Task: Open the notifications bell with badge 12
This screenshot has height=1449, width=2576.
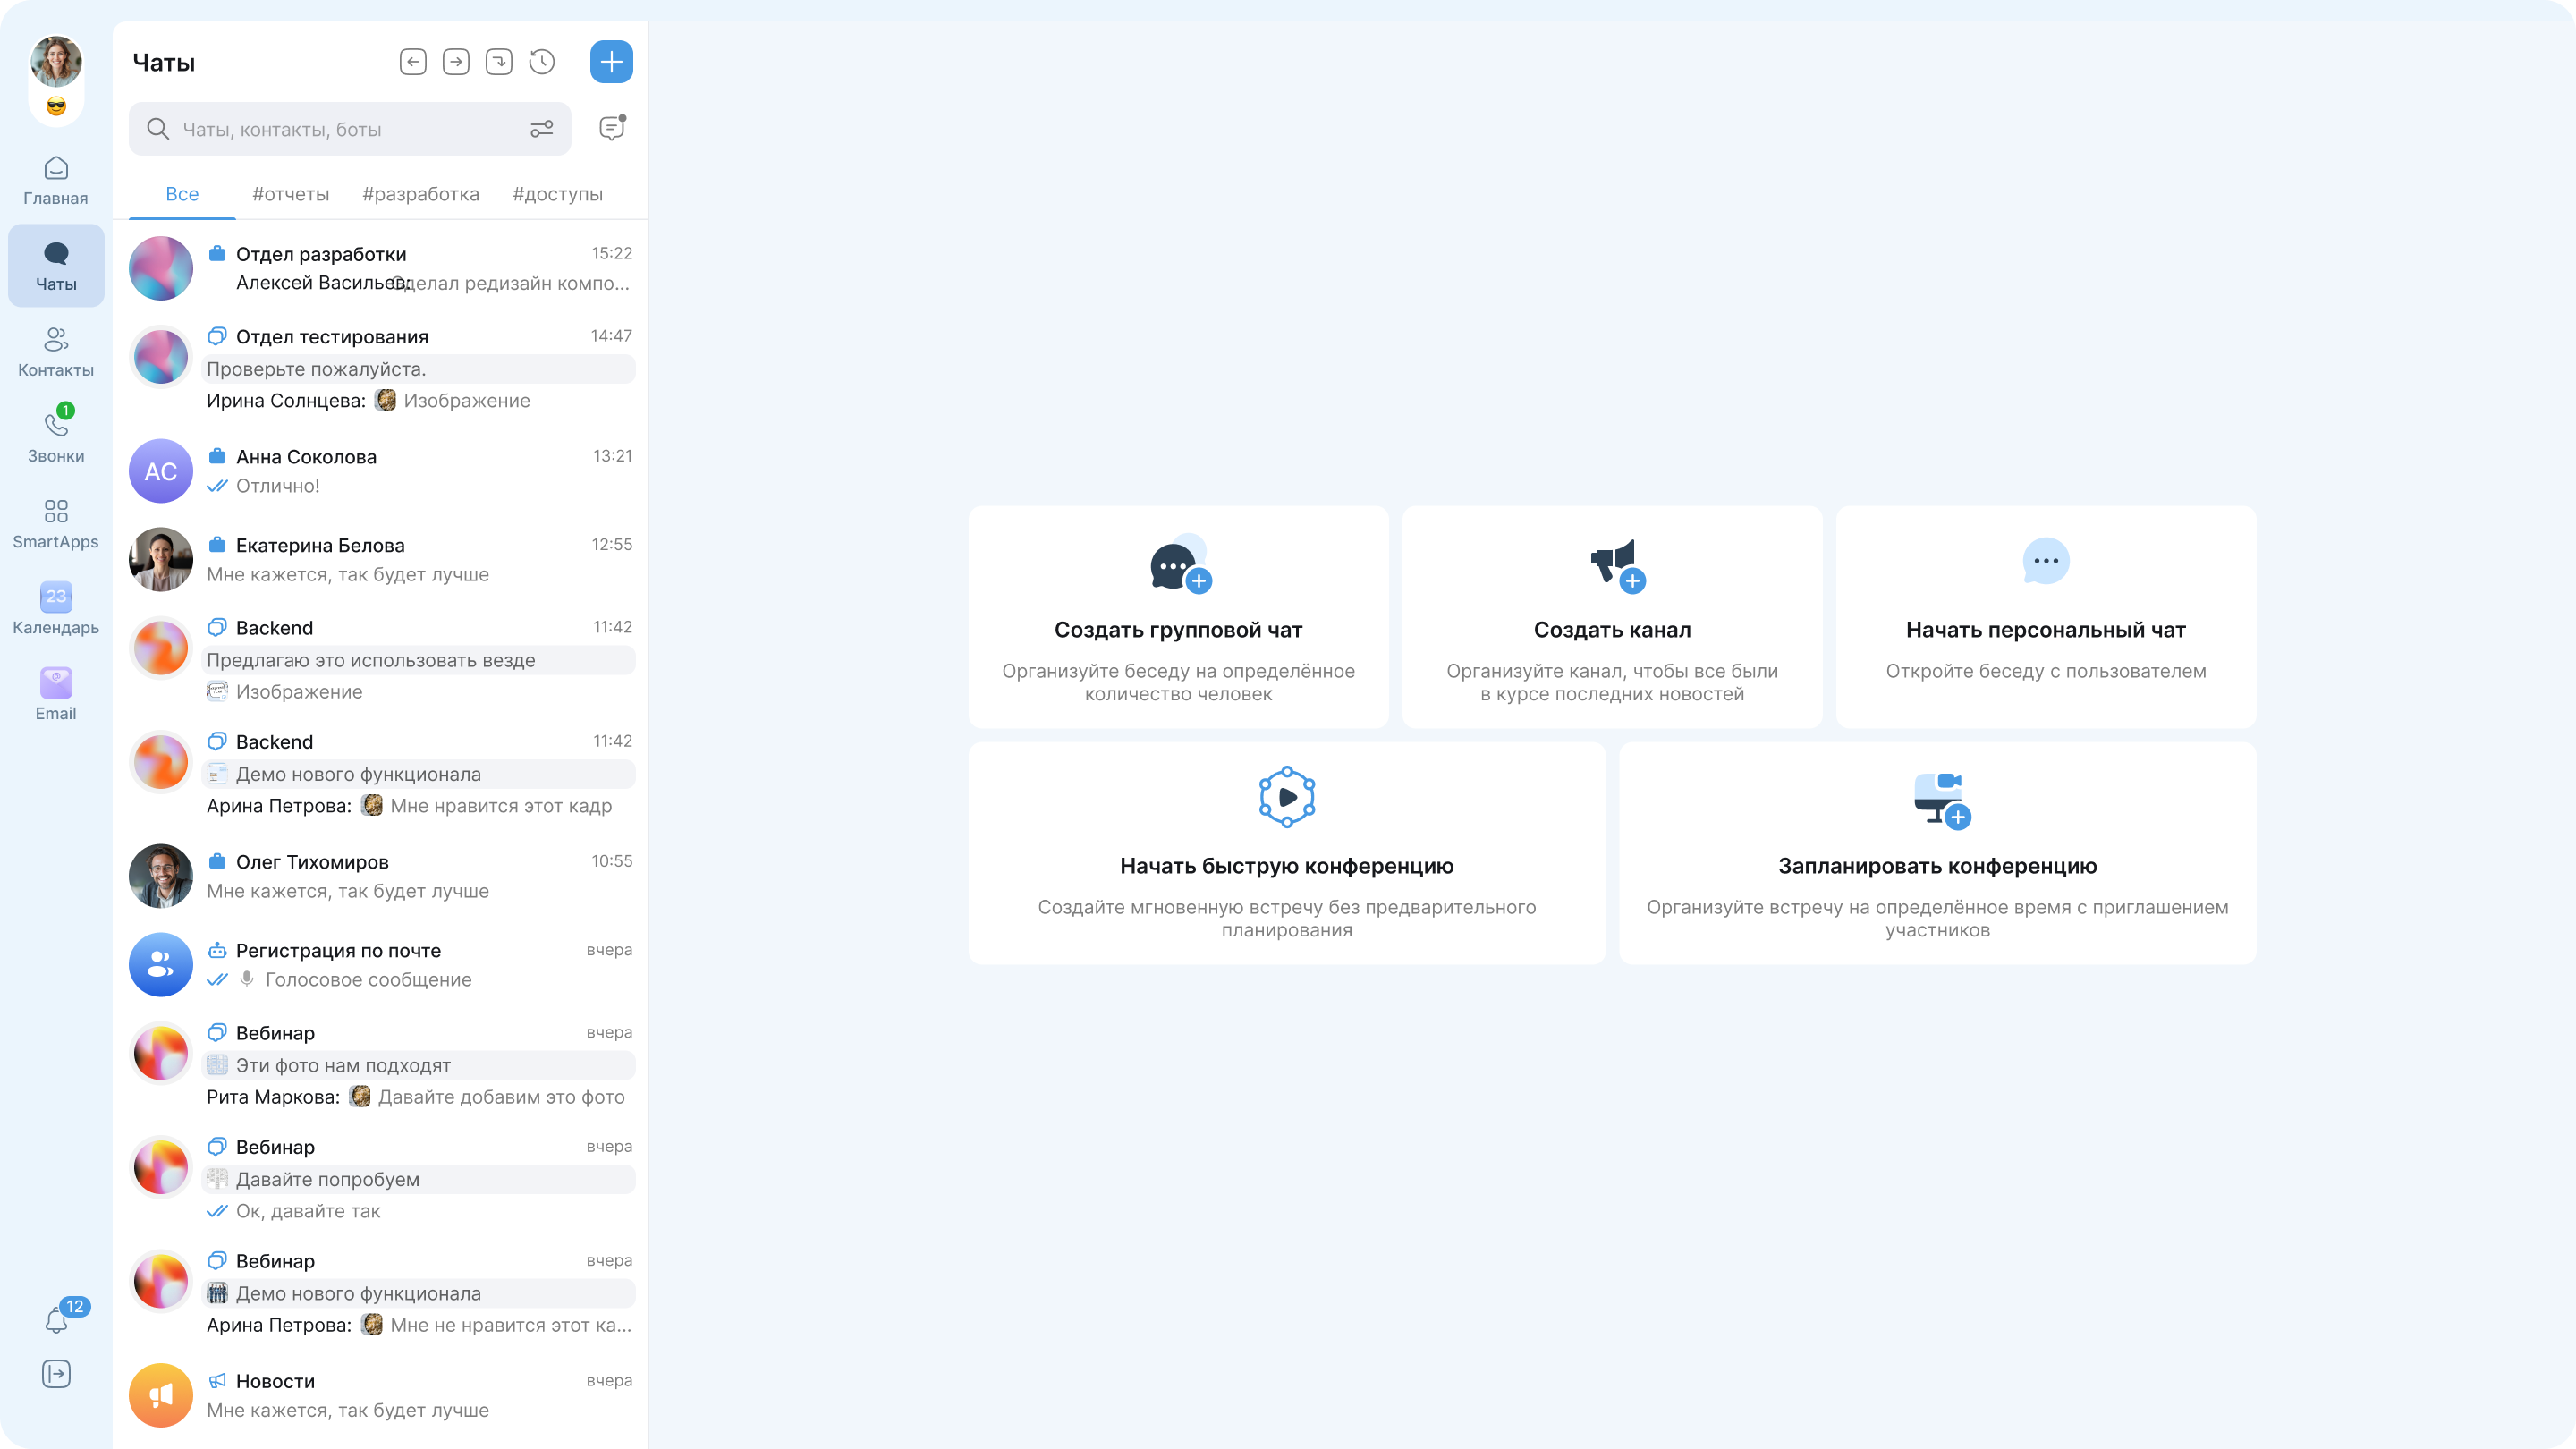Action: click(57, 1320)
